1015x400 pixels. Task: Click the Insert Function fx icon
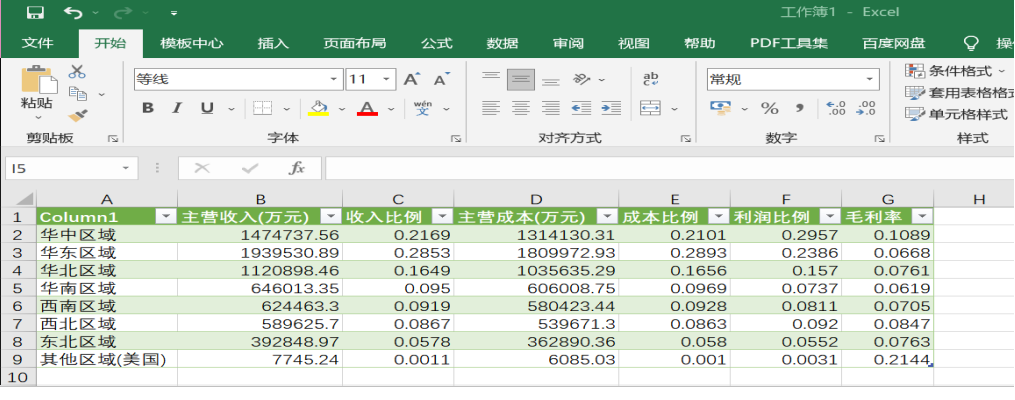296,168
